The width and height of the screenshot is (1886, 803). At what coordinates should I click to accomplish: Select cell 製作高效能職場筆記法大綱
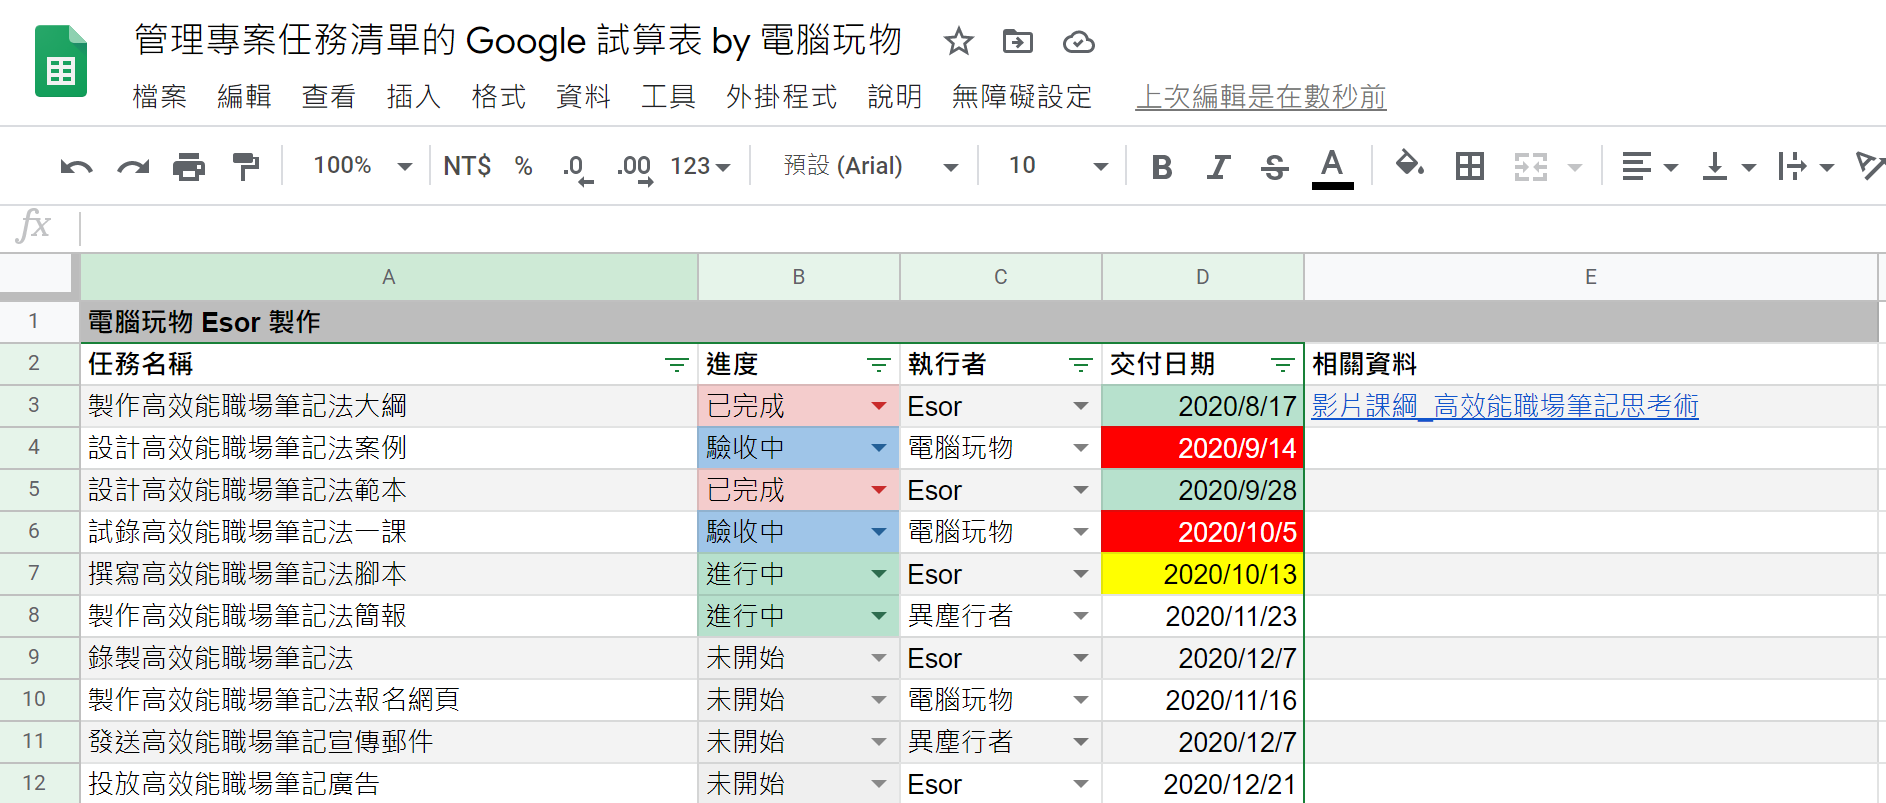click(389, 406)
